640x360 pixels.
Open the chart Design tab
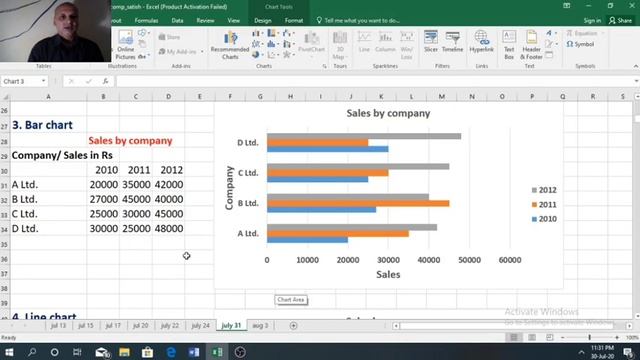click(262, 20)
